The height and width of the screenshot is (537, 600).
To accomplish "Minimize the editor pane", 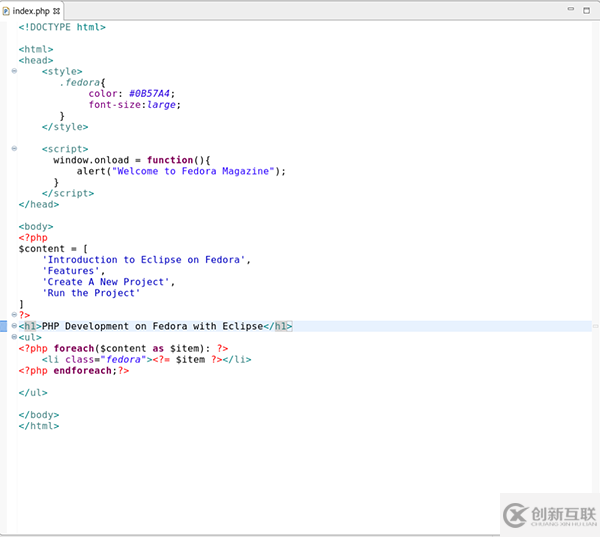I will (x=571, y=9).
